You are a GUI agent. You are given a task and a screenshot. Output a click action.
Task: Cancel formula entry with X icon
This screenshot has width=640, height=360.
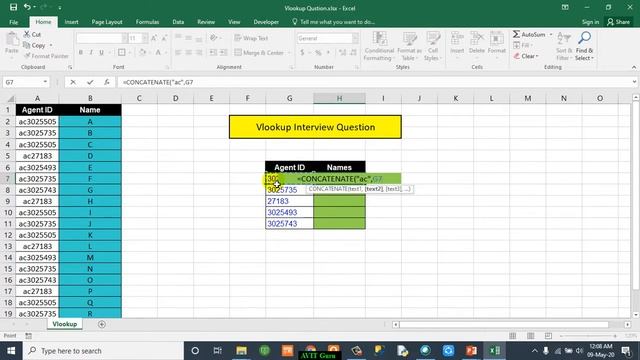coord(73,82)
